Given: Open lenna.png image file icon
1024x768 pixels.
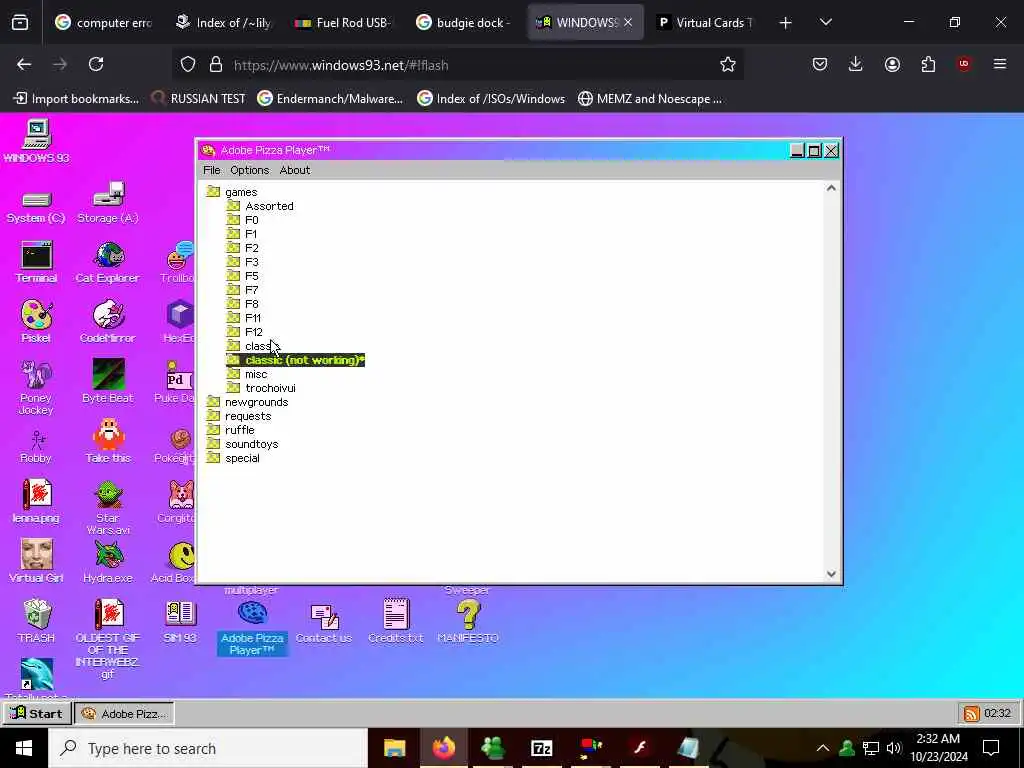Looking at the screenshot, I should tap(36, 502).
